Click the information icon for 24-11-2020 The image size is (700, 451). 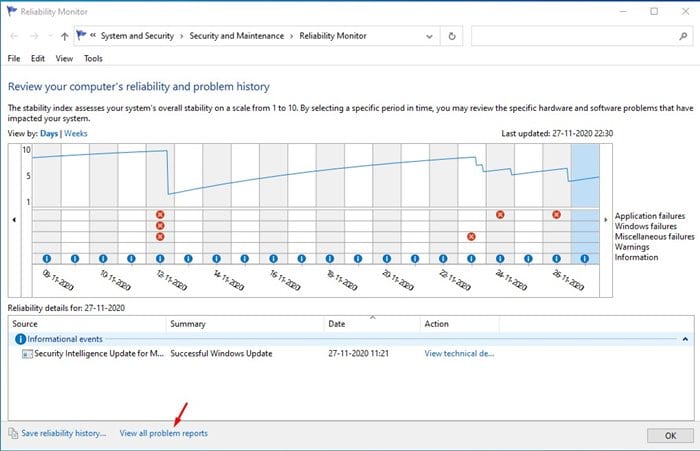coord(500,259)
